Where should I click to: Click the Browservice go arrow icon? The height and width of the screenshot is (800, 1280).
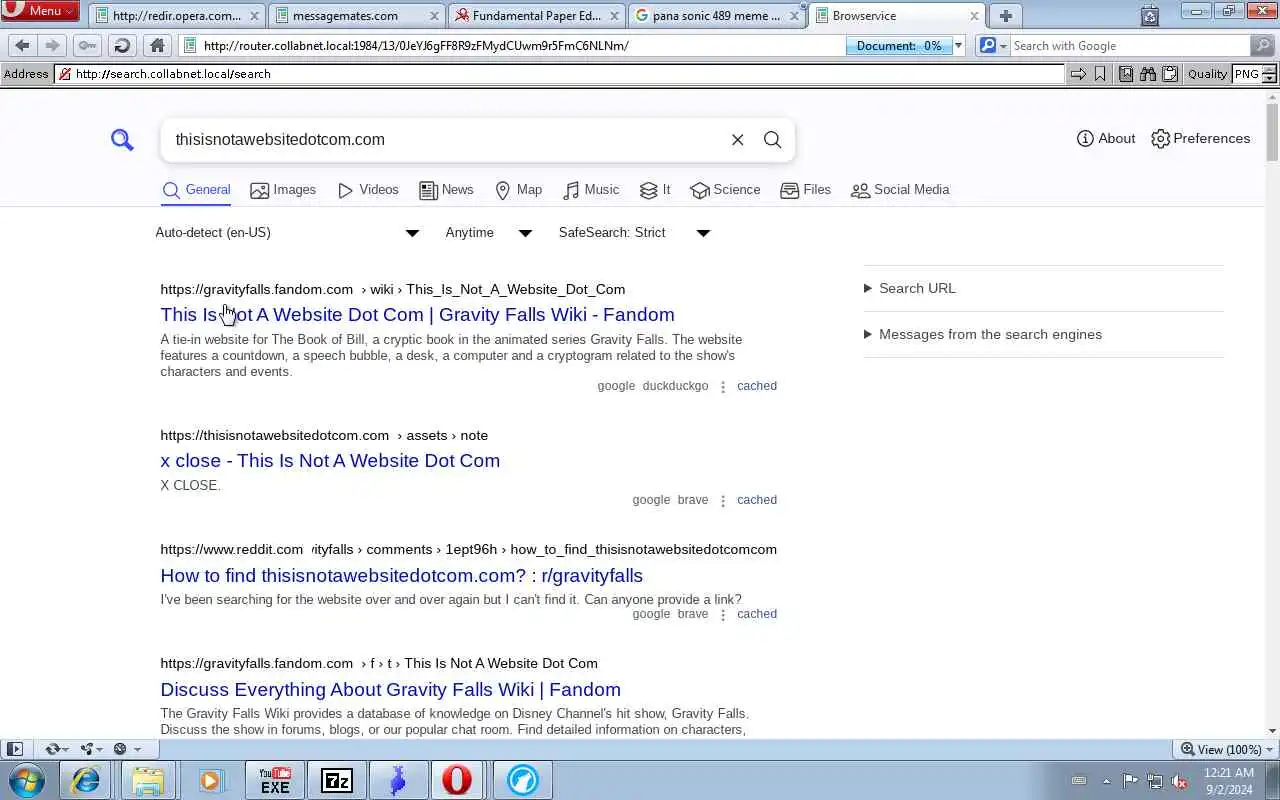pyautogui.click(x=1078, y=74)
